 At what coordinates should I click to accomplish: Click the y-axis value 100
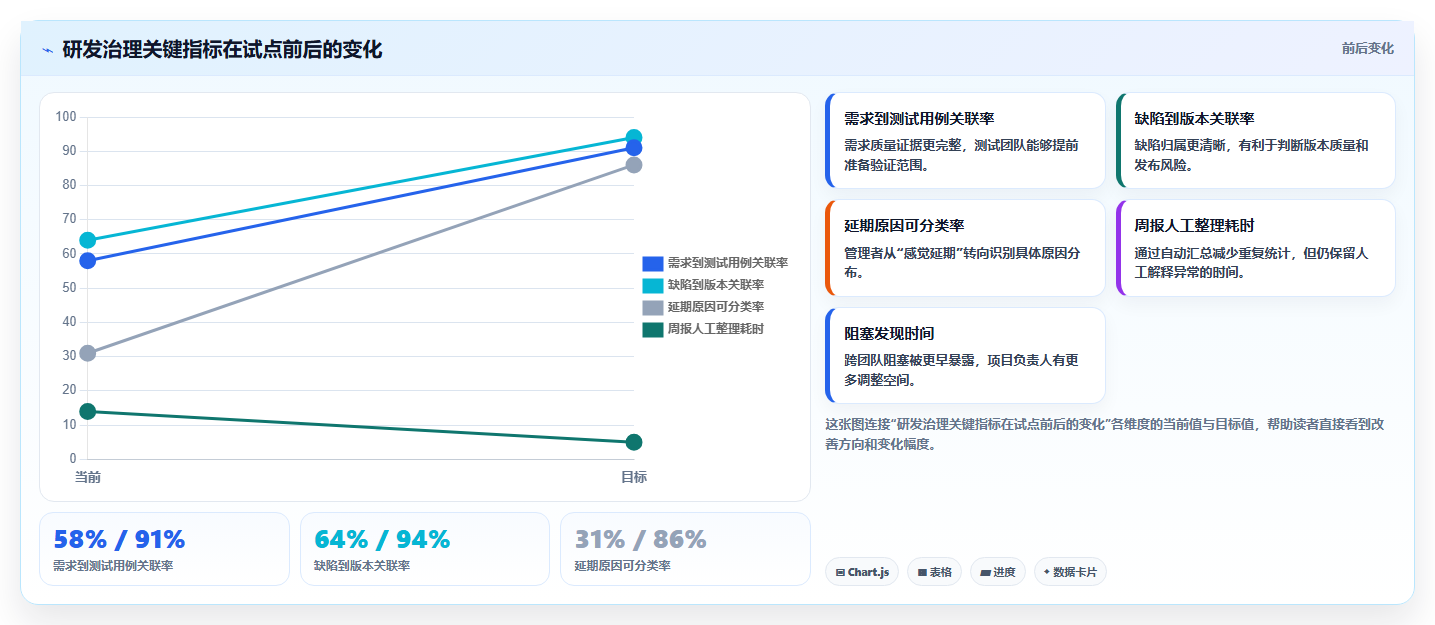(x=66, y=117)
